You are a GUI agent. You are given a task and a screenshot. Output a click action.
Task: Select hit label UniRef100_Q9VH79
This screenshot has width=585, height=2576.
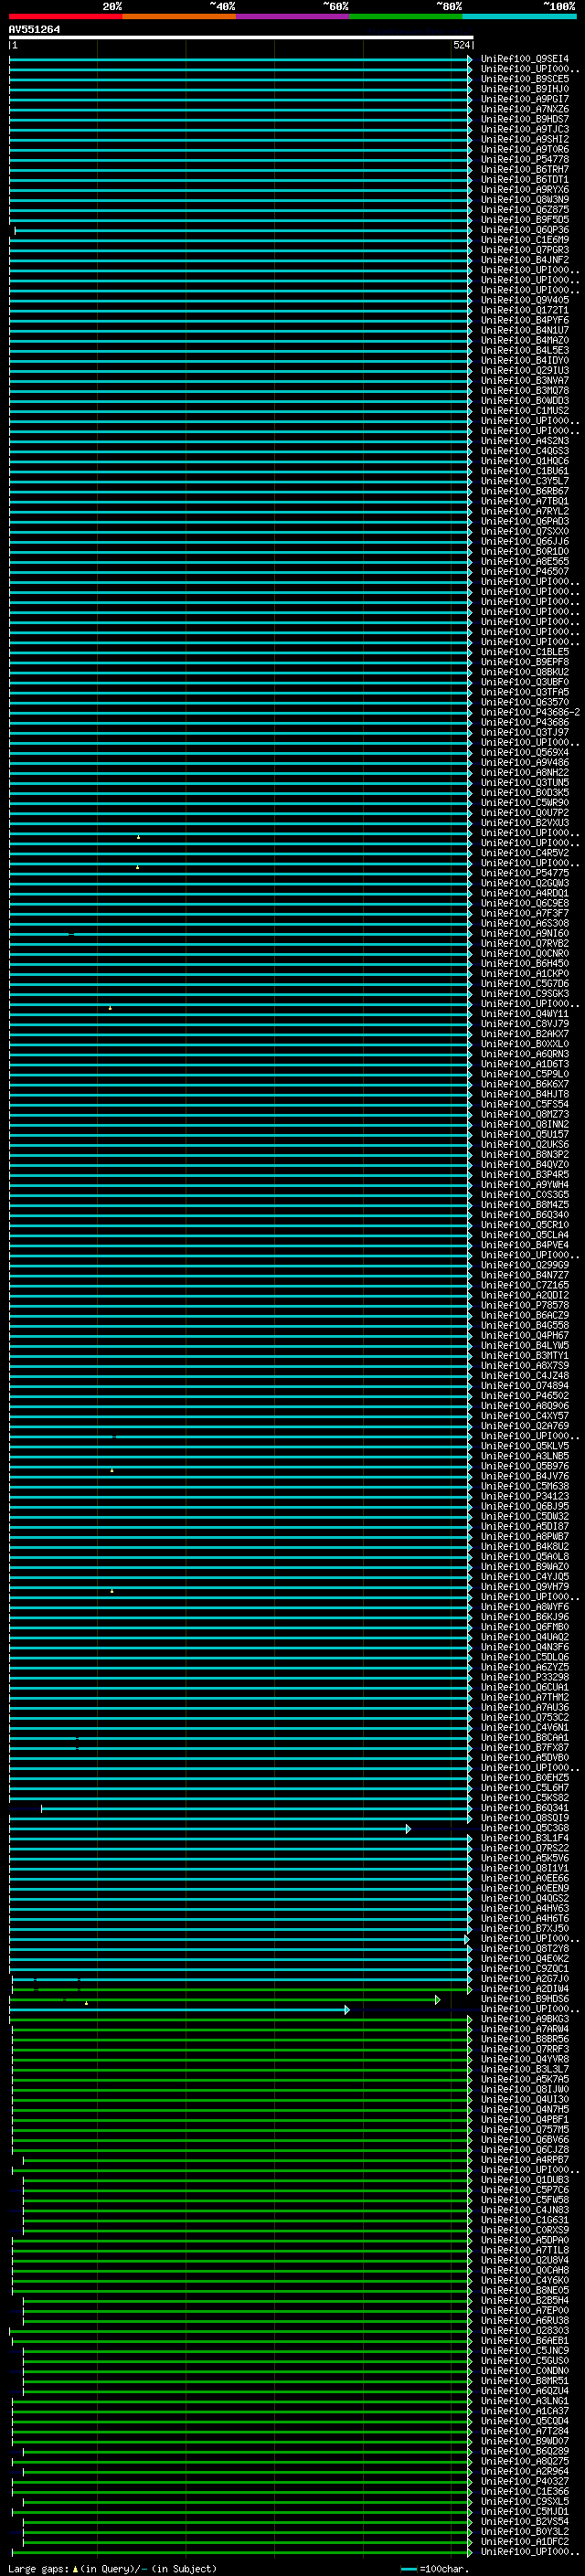[x=525, y=1587]
